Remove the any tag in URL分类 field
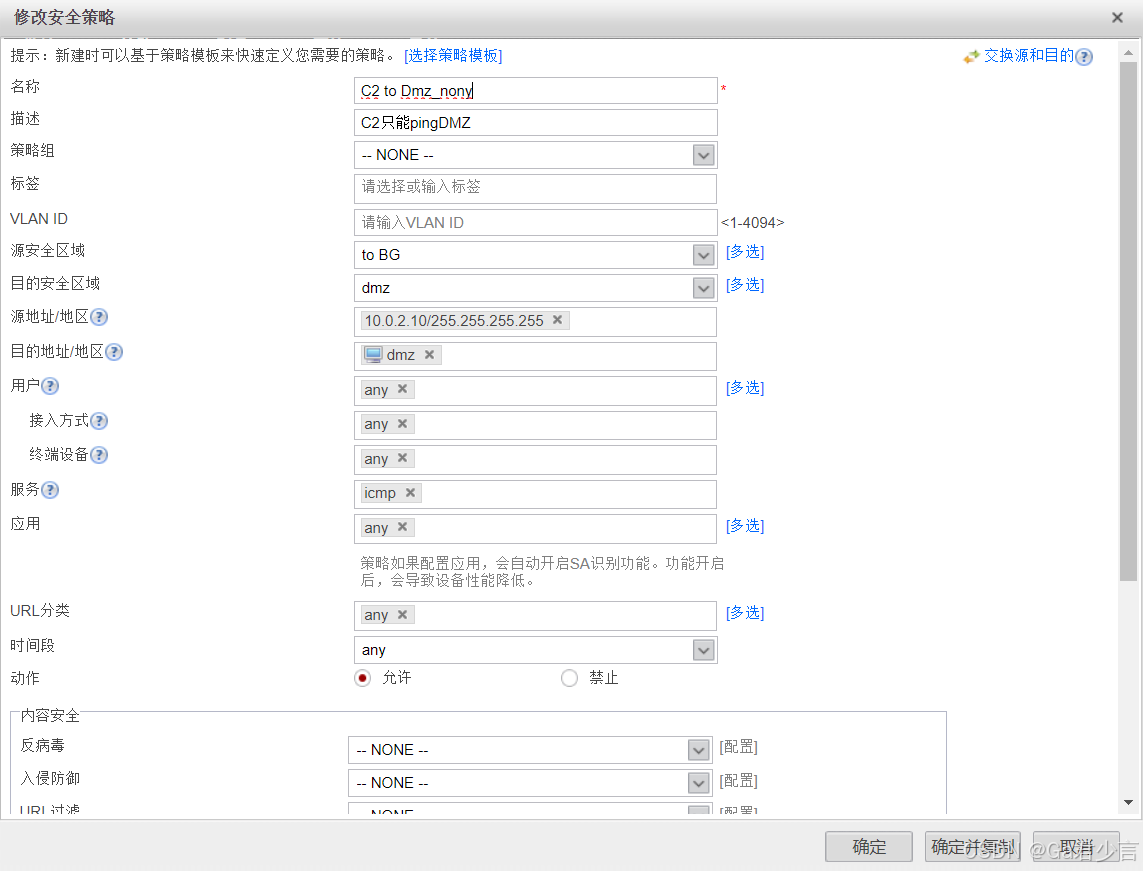This screenshot has width=1143, height=871. (402, 614)
